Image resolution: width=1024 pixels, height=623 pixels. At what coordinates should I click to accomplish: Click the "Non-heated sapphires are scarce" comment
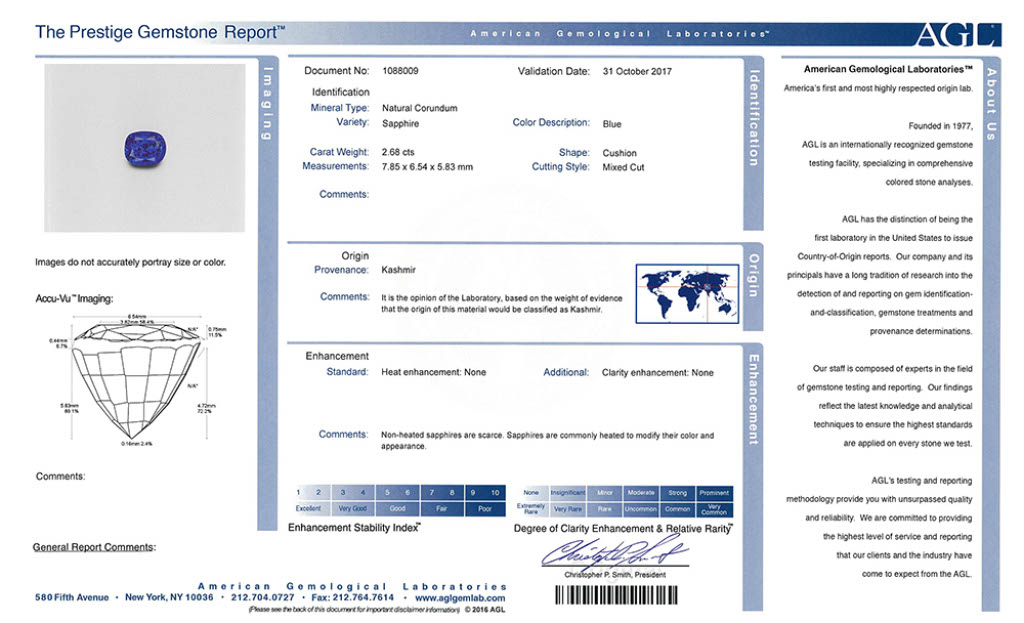547,441
